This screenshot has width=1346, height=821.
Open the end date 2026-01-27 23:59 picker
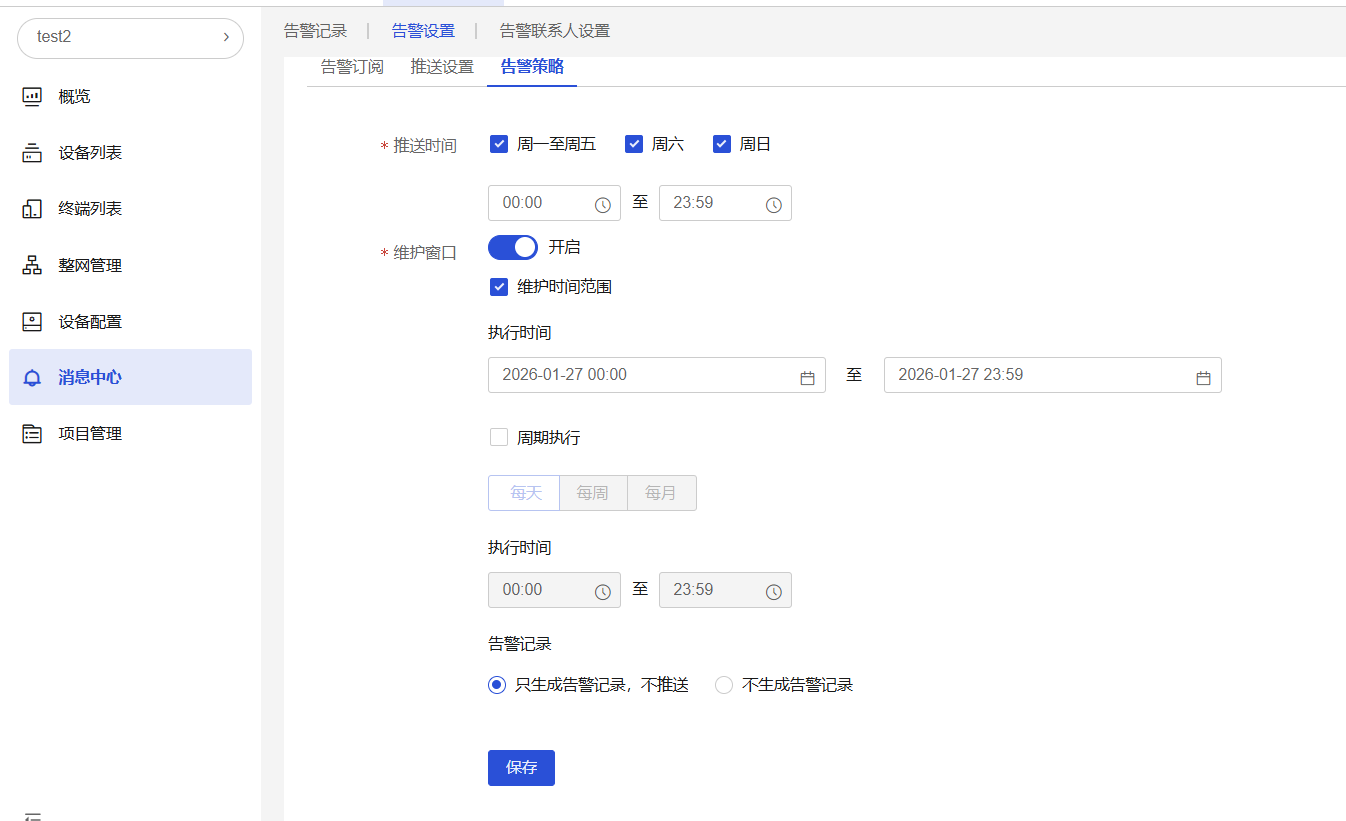[1051, 375]
